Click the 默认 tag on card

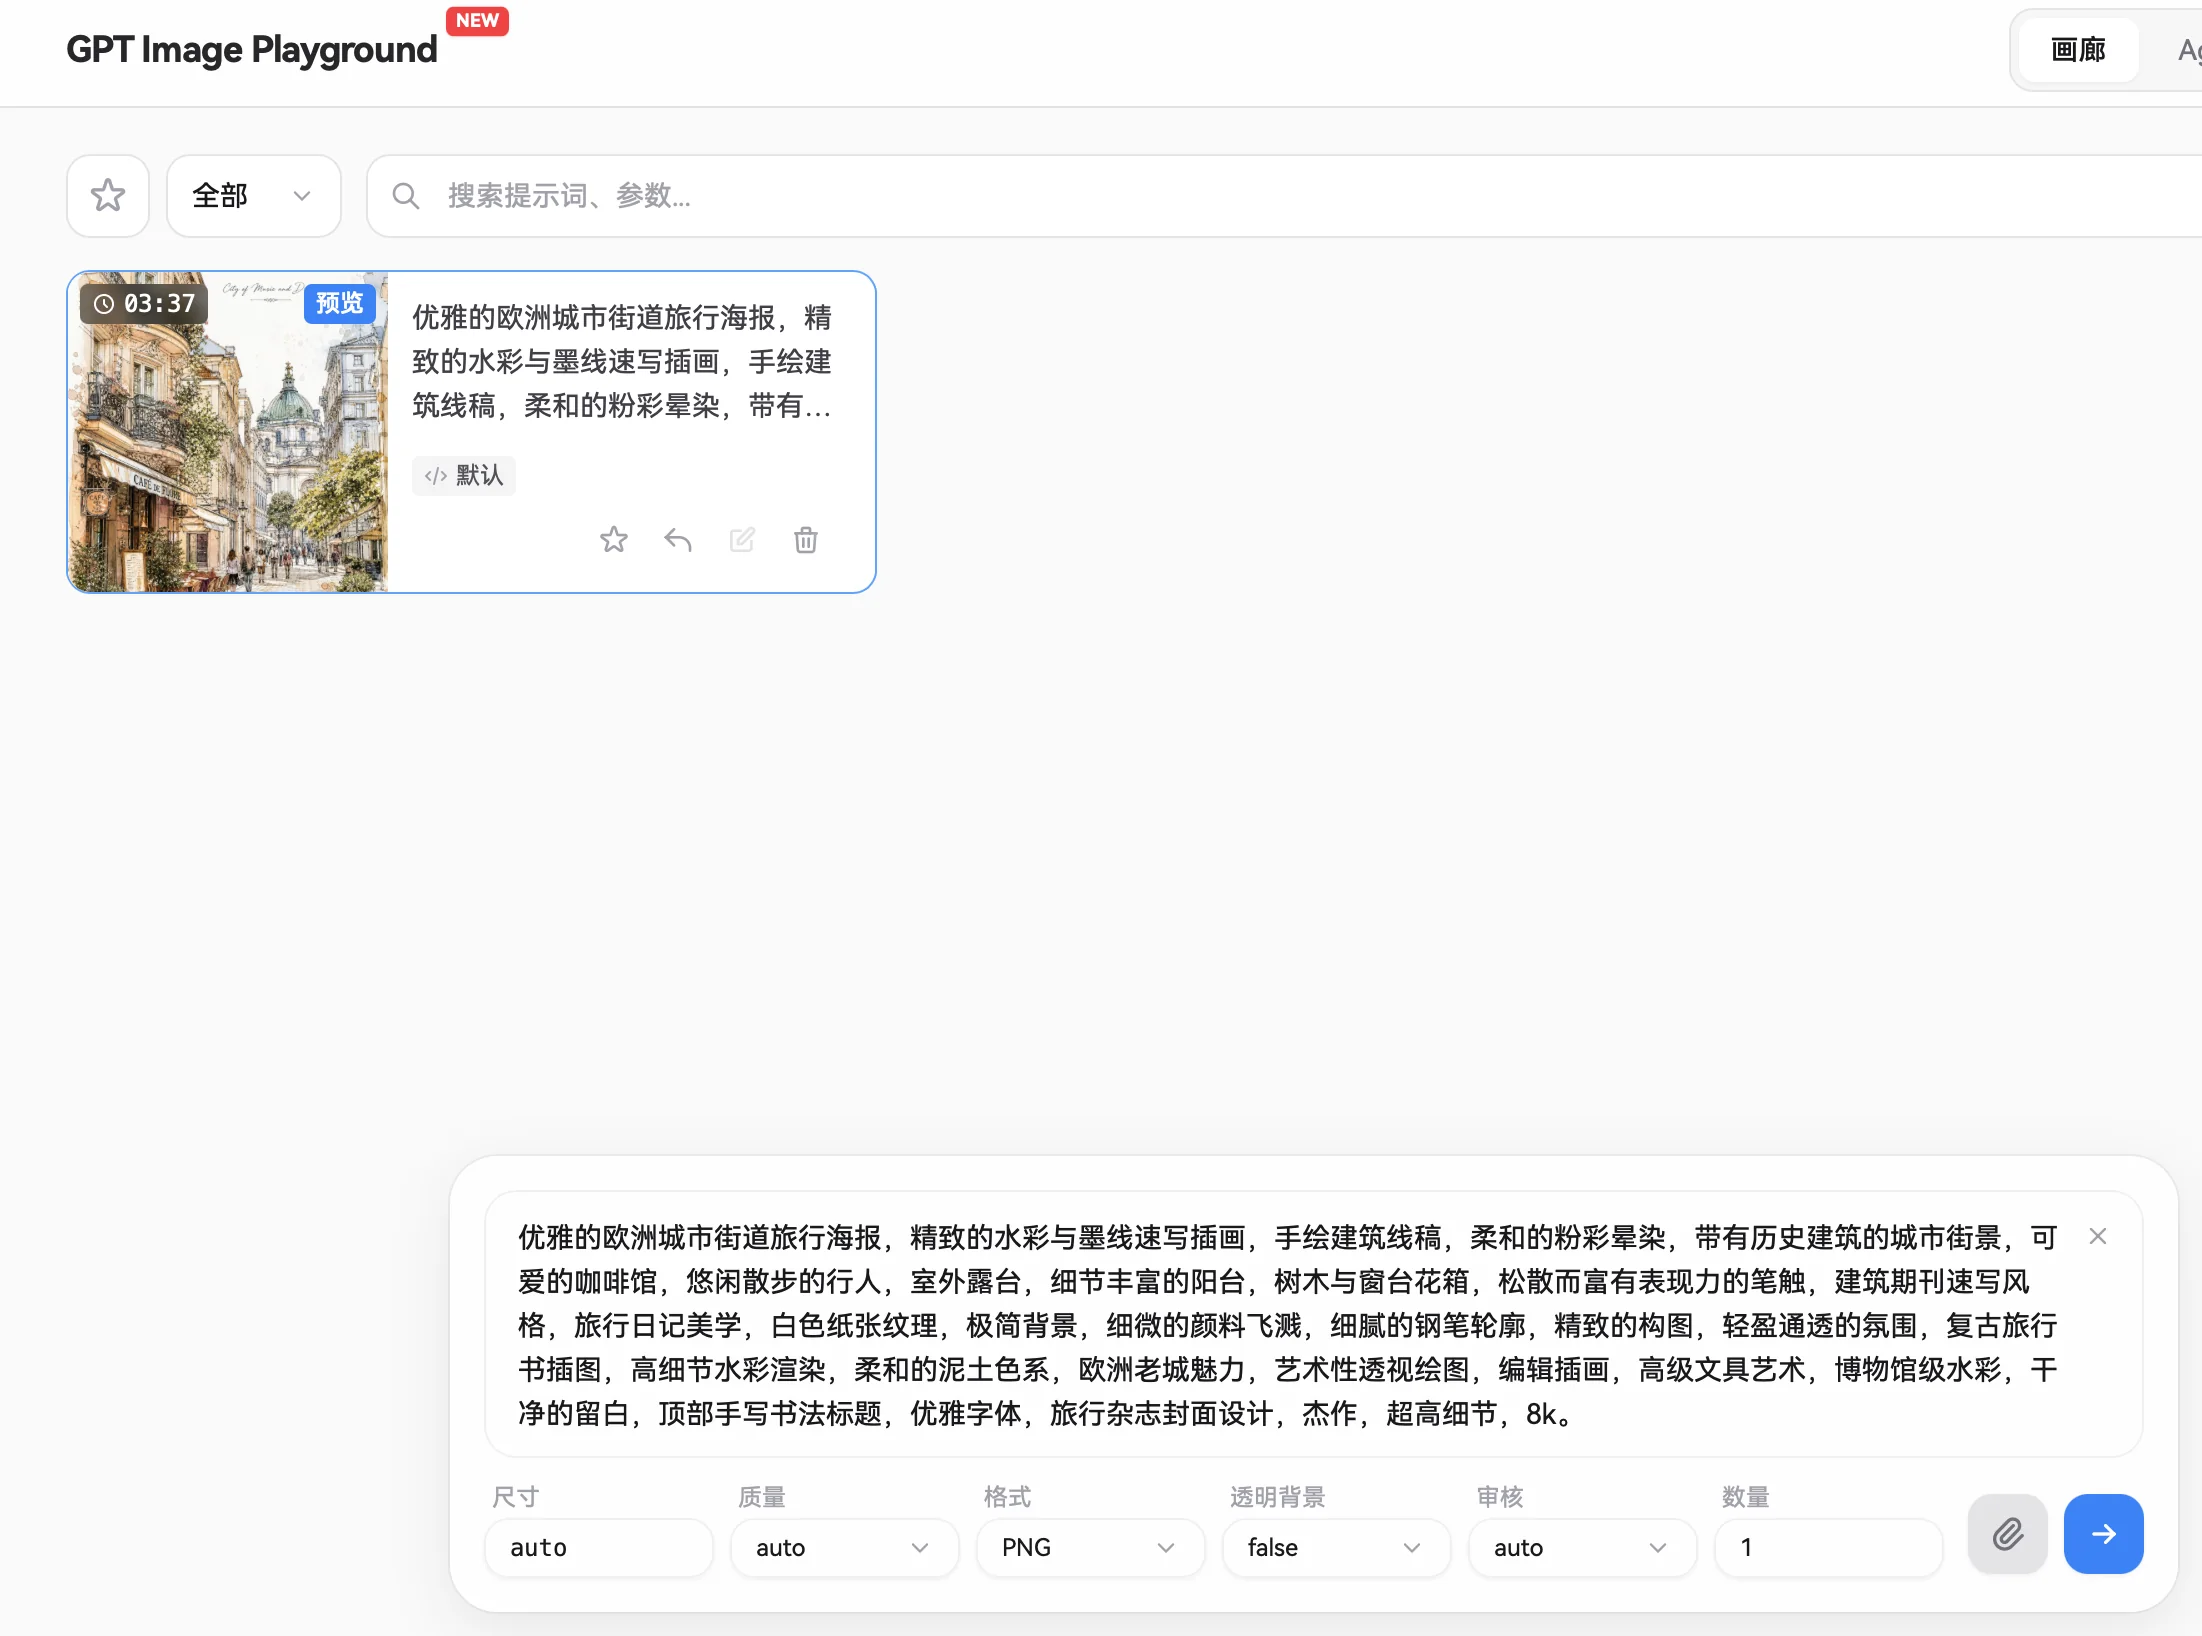464,475
